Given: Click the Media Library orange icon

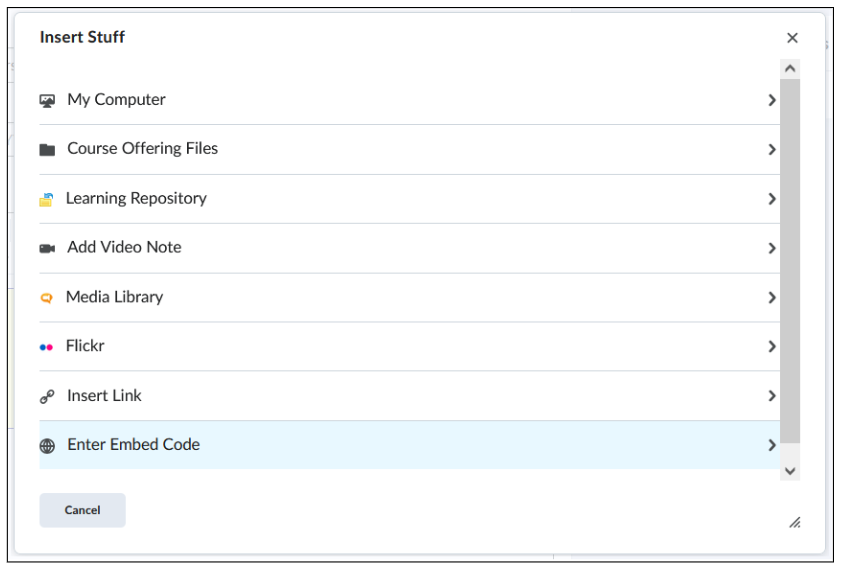Looking at the screenshot, I should tap(47, 298).
